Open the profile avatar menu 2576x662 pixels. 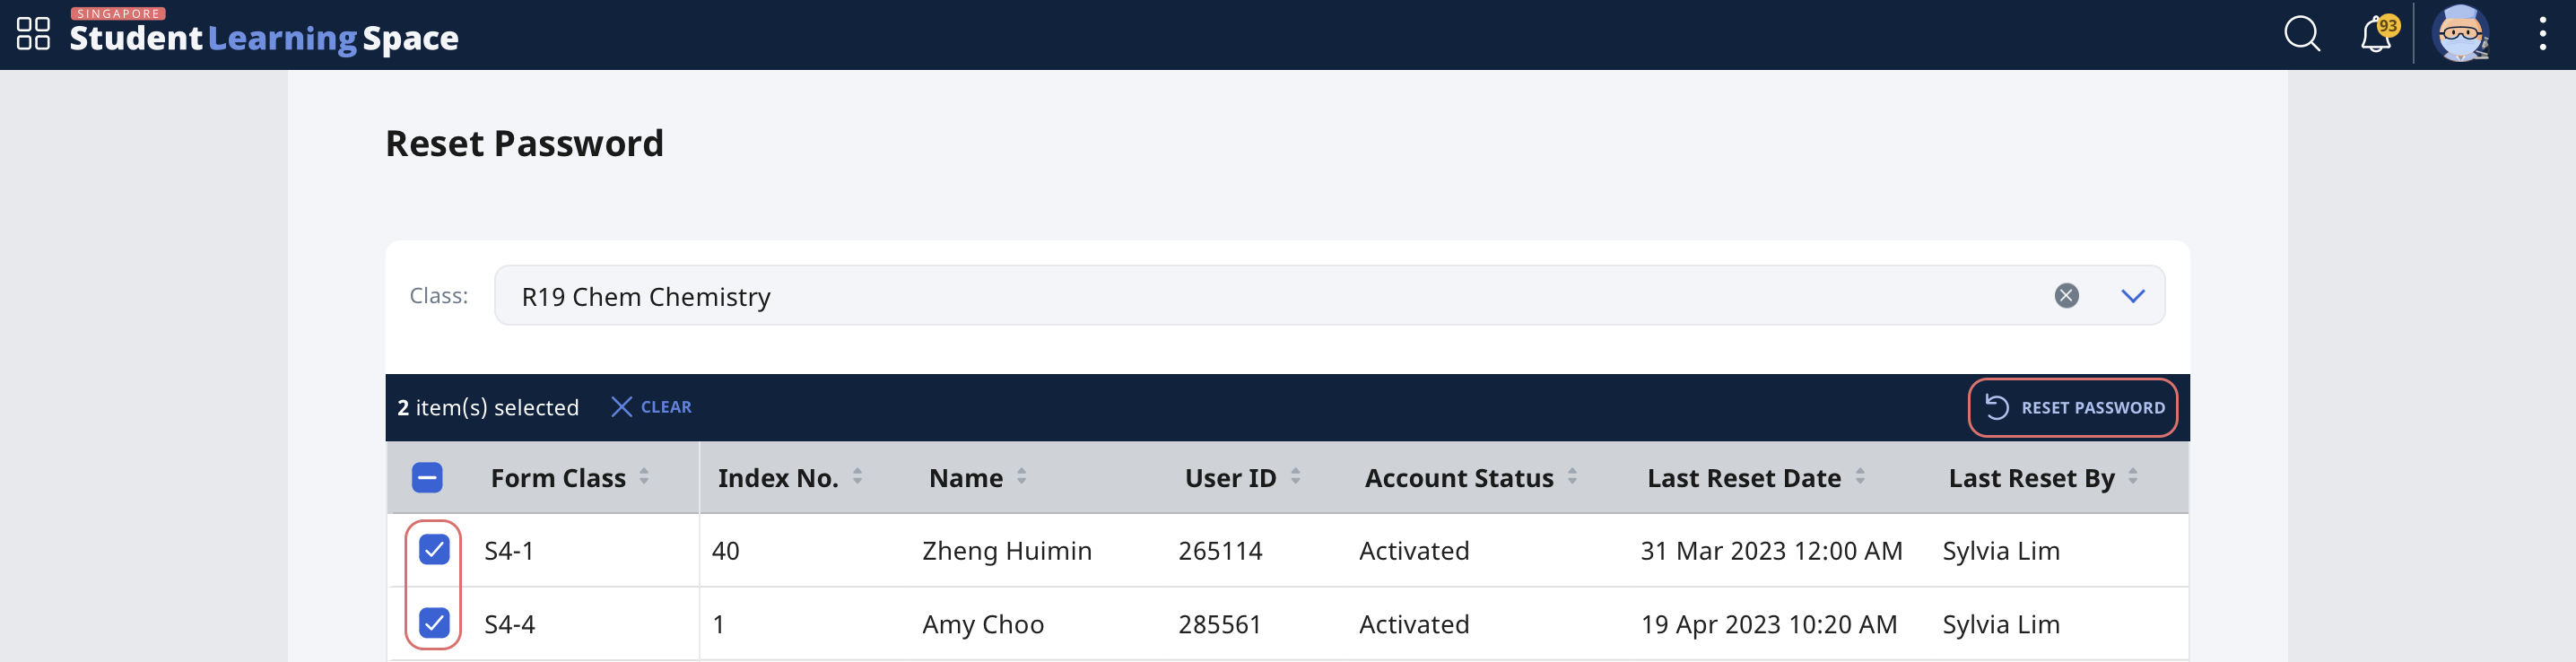(x=2463, y=33)
